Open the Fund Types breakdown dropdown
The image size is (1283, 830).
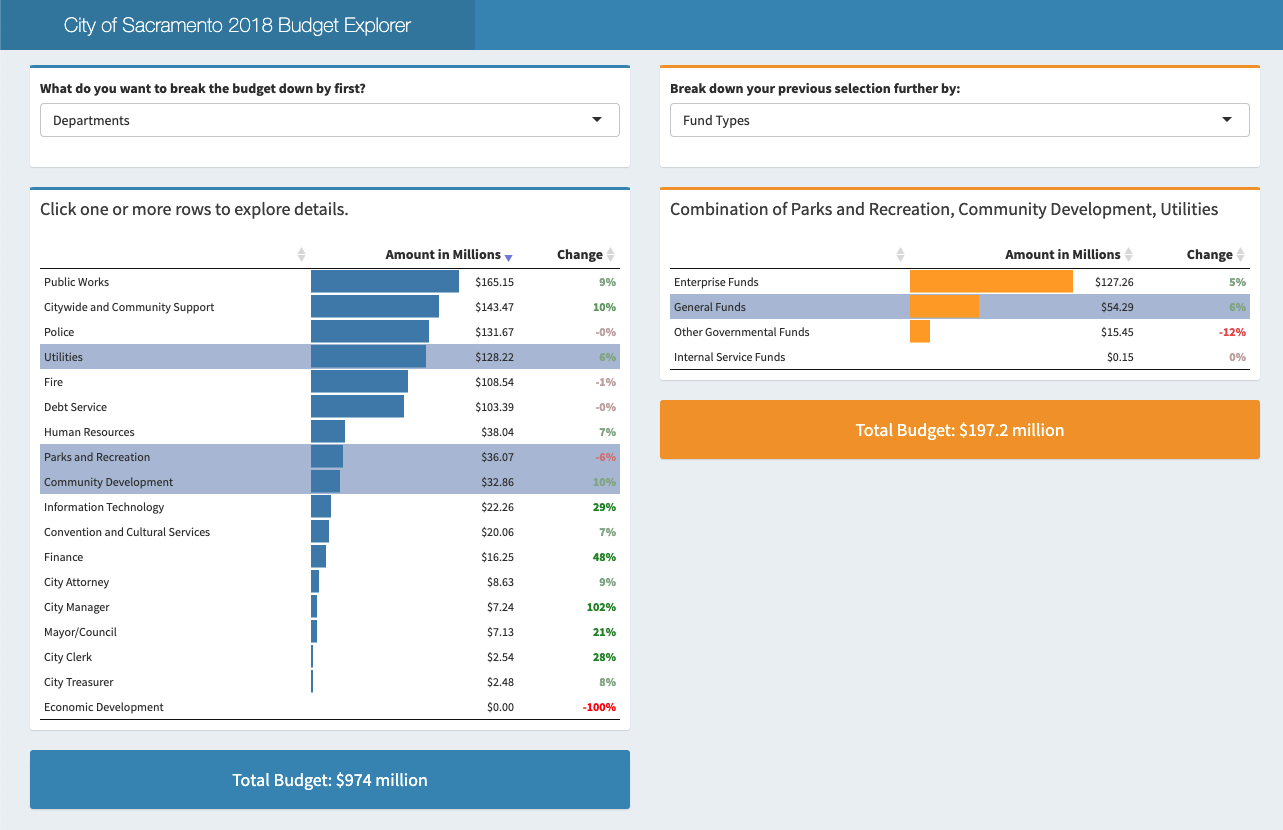[960, 120]
